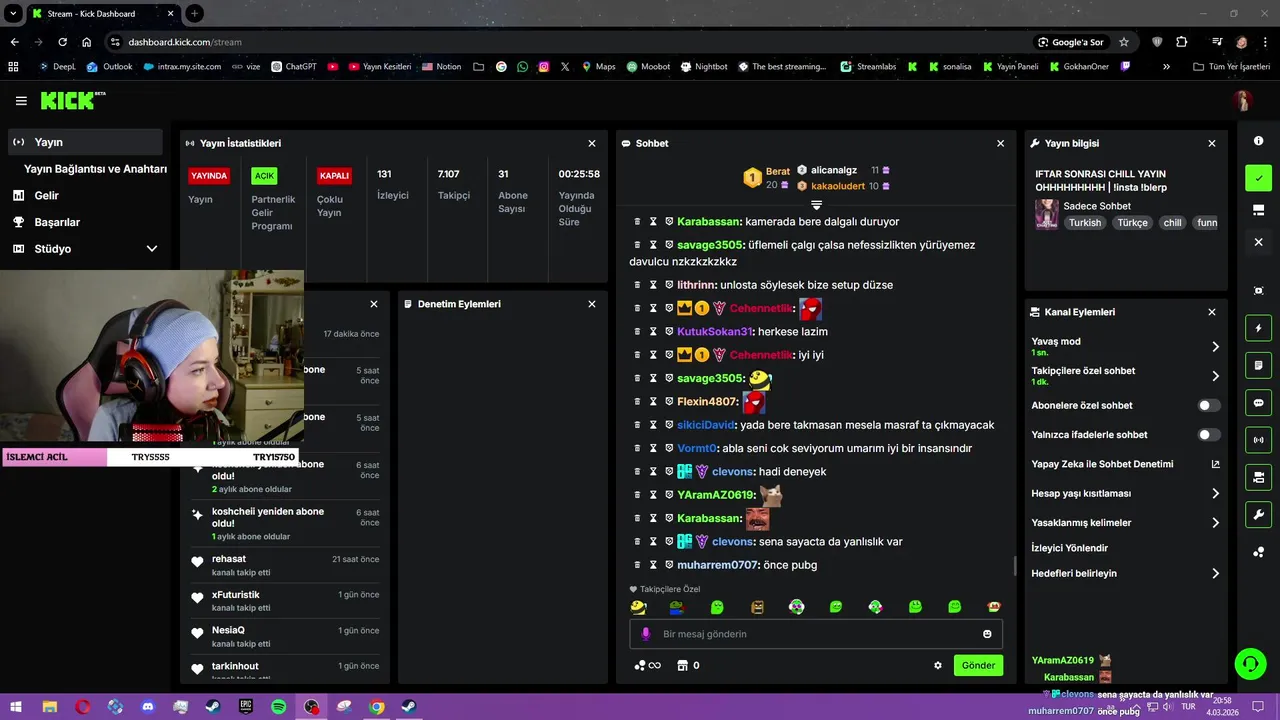Timeout hourglass icon on Vormt0 row
The width and height of the screenshot is (1280, 720).
[653, 448]
